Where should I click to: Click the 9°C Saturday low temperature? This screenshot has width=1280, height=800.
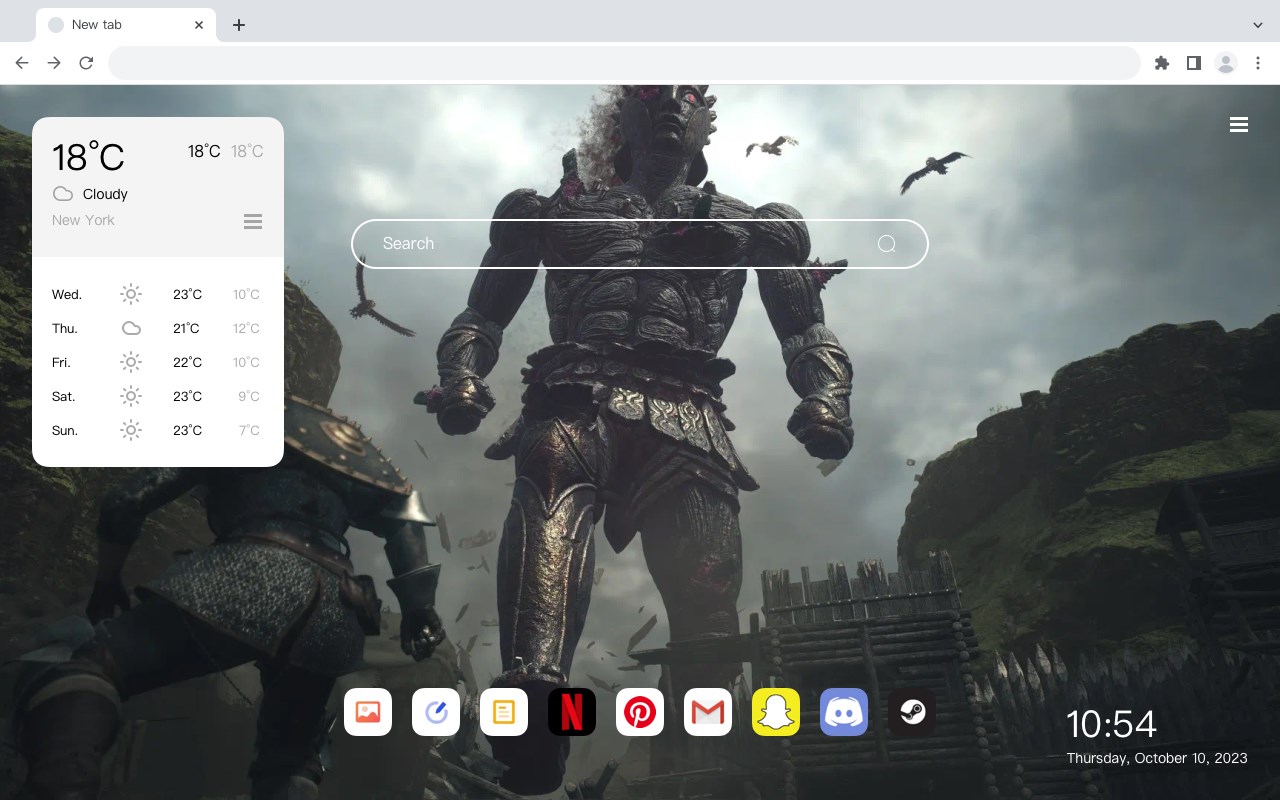tap(249, 396)
